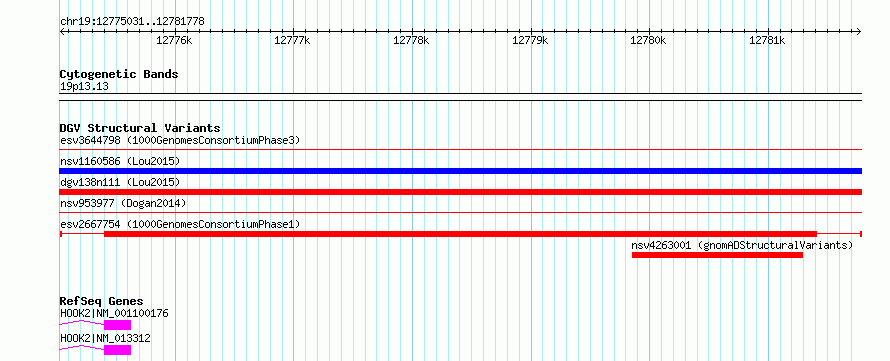The width and height of the screenshot is (890, 361).
Task: Open variant nsv1160586 (Lou2015) label
Action: pyautogui.click(x=120, y=162)
